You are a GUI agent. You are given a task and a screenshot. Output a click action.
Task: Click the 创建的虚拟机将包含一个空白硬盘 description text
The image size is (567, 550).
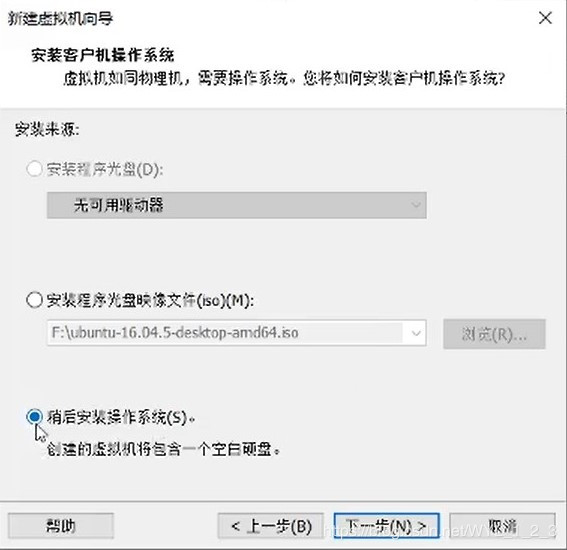[163, 449]
